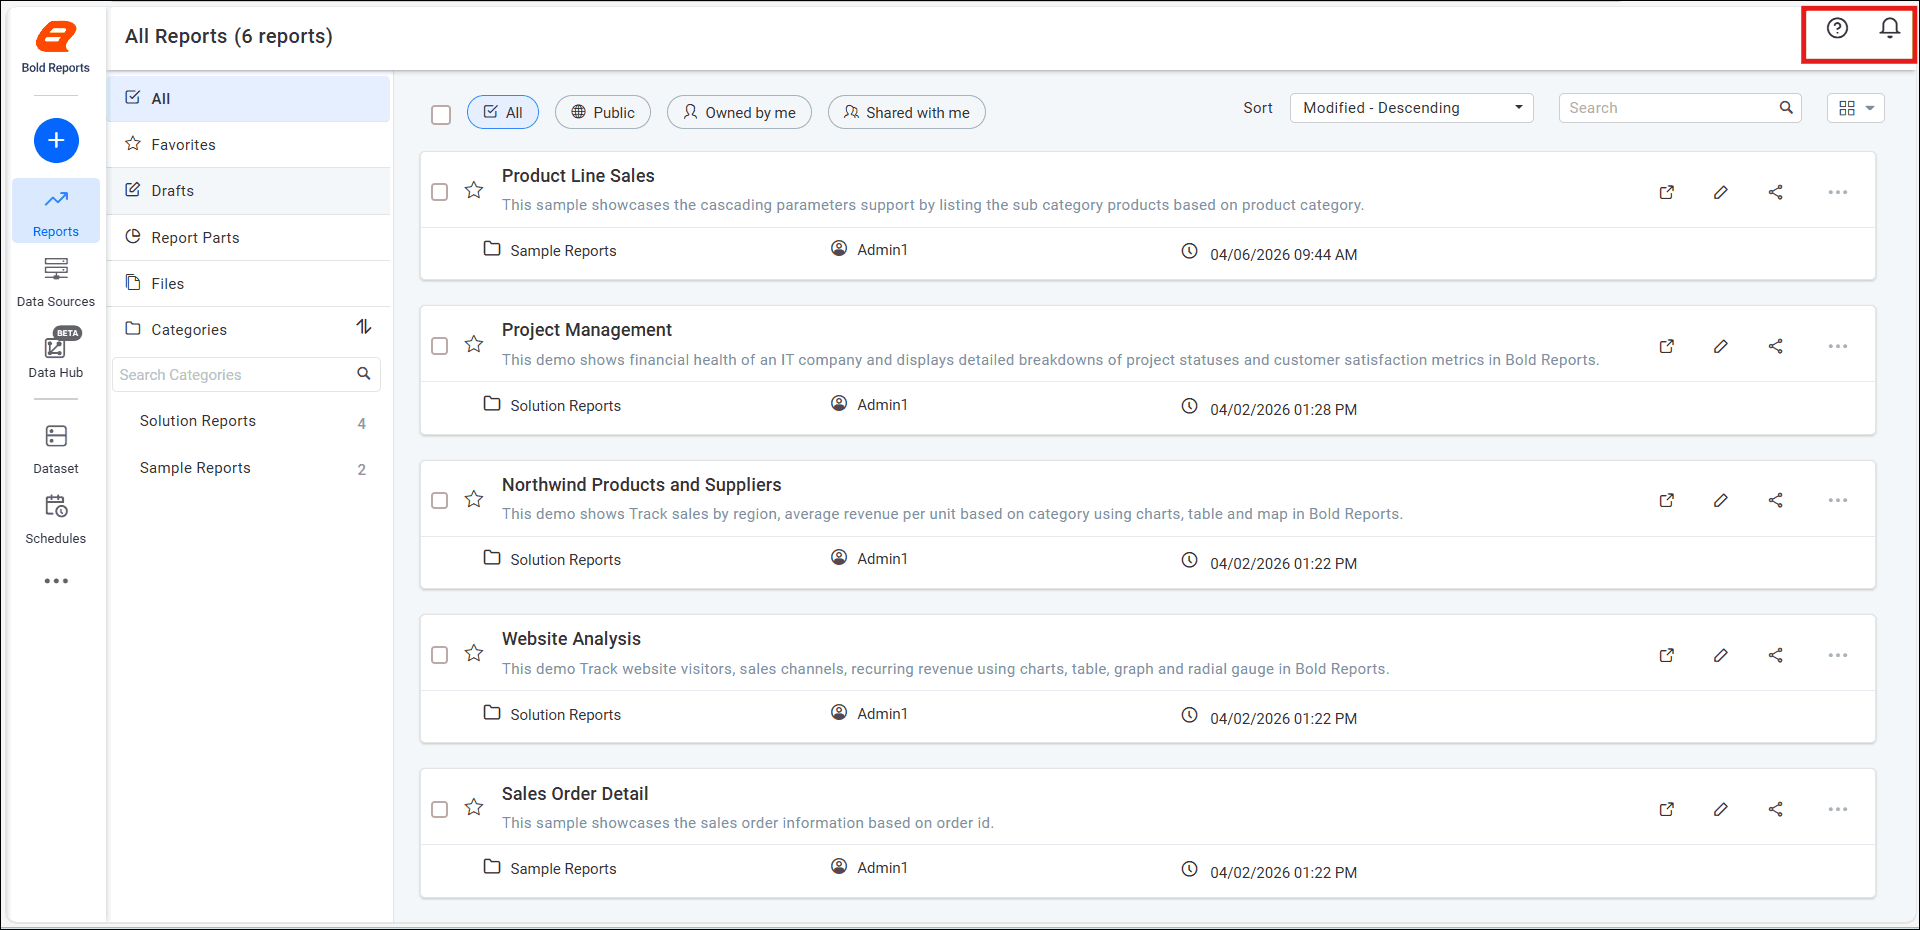
Task: Tick the Product Line Sales checkbox
Action: [x=439, y=192]
